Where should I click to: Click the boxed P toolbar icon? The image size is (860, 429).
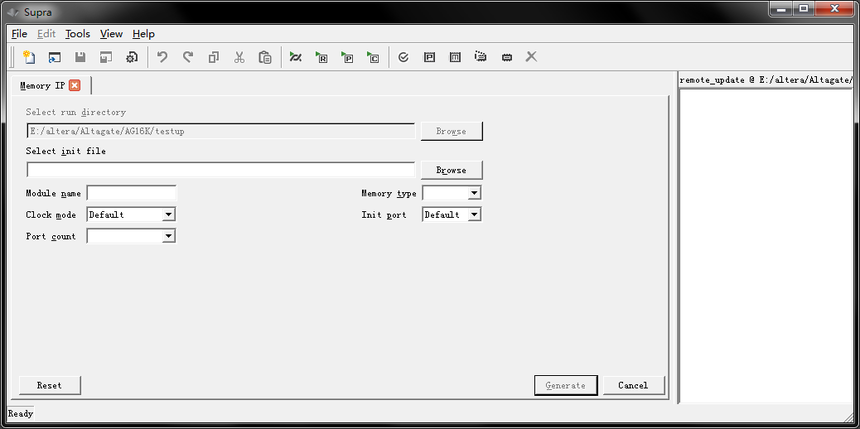tap(429, 57)
